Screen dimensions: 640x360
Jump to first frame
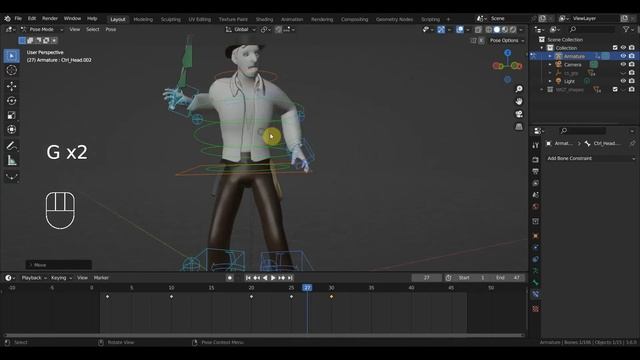point(248,278)
